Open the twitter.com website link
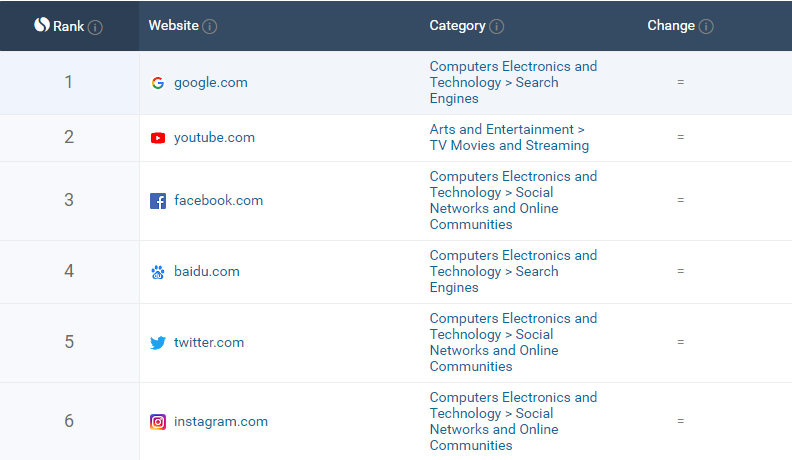 pyautogui.click(x=209, y=343)
